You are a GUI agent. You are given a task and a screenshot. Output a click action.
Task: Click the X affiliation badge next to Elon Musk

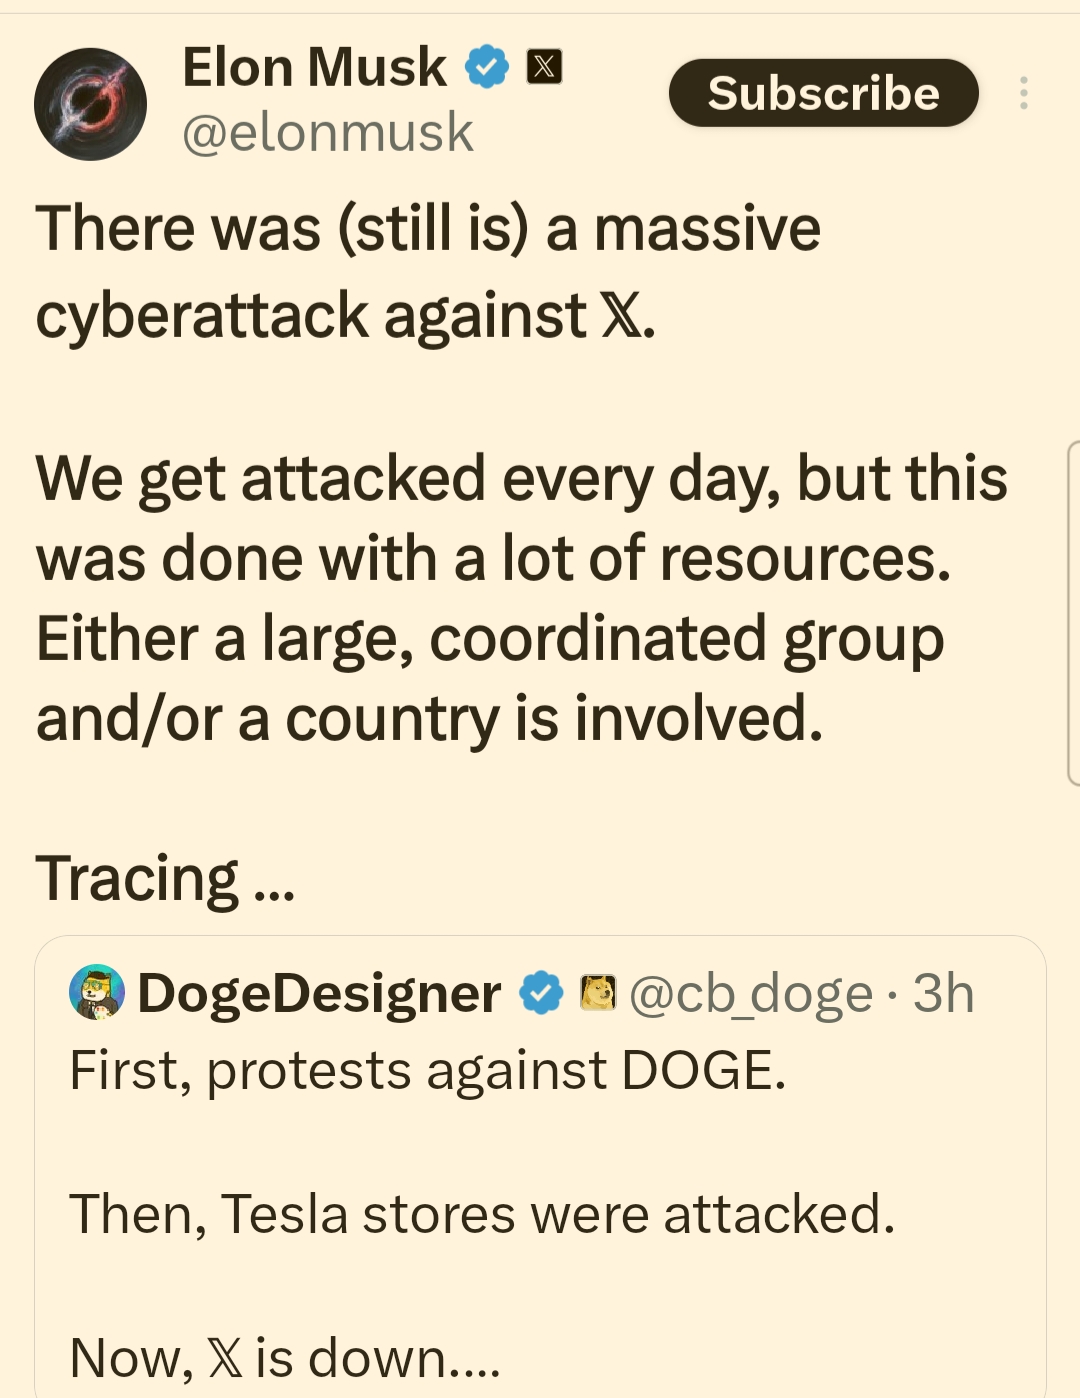[544, 67]
